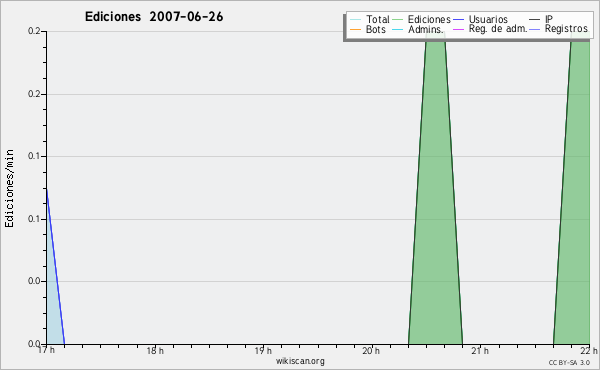
Task: Click the Ediciones/min y-axis title
Action: coord(9,188)
